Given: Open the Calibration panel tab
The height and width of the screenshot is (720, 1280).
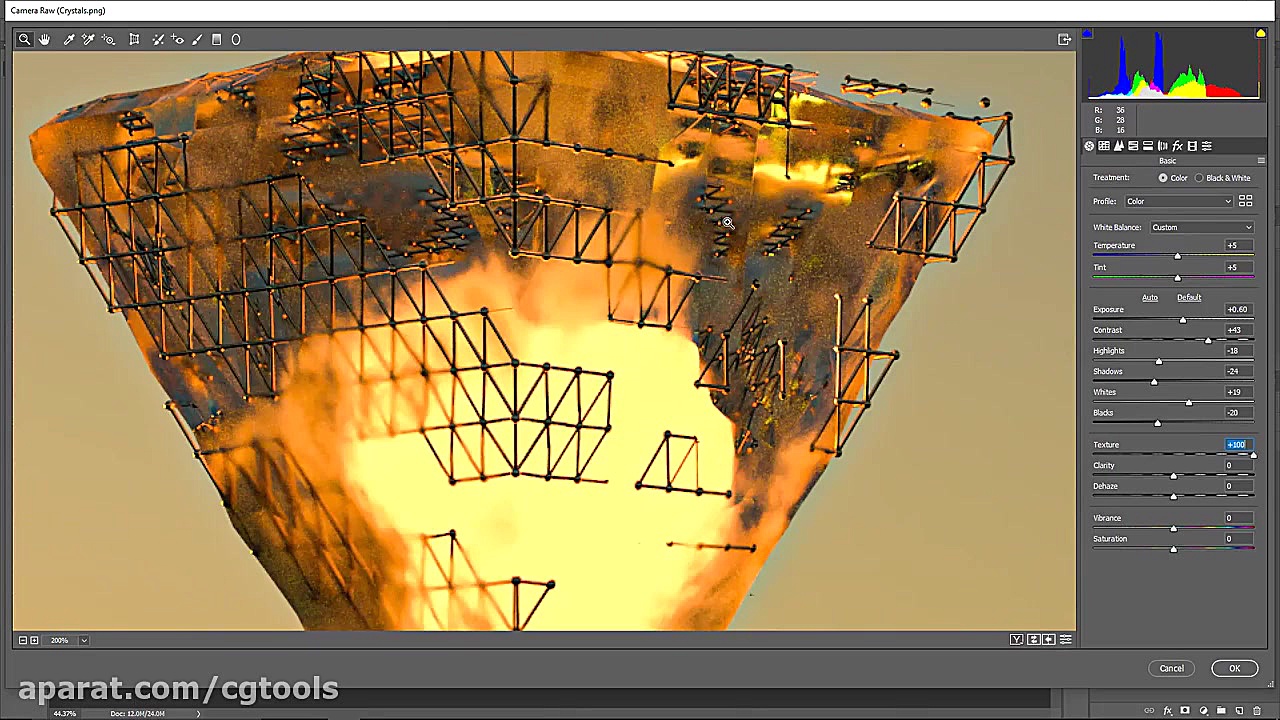Looking at the screenshot, I should (x=1192, y=146).
